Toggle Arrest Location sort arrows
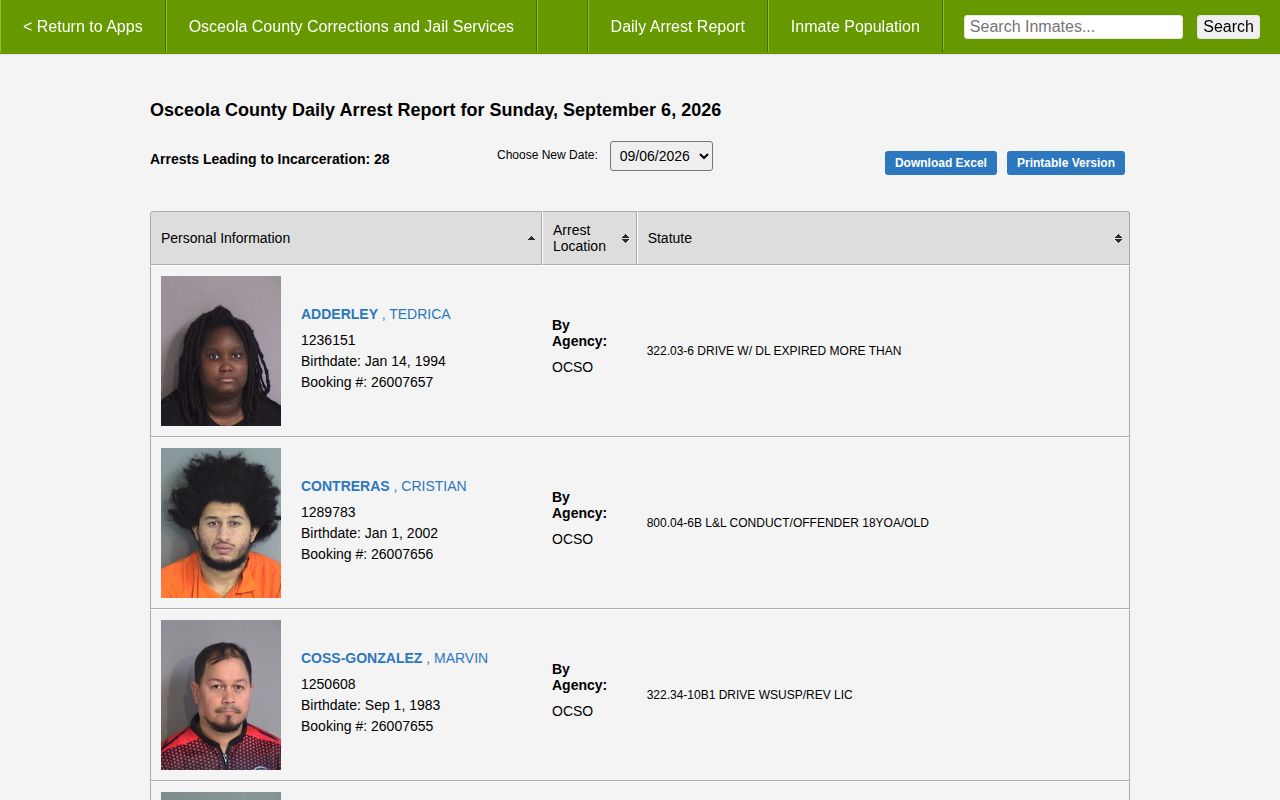The image size is (1280, 800). click(625, 238)
